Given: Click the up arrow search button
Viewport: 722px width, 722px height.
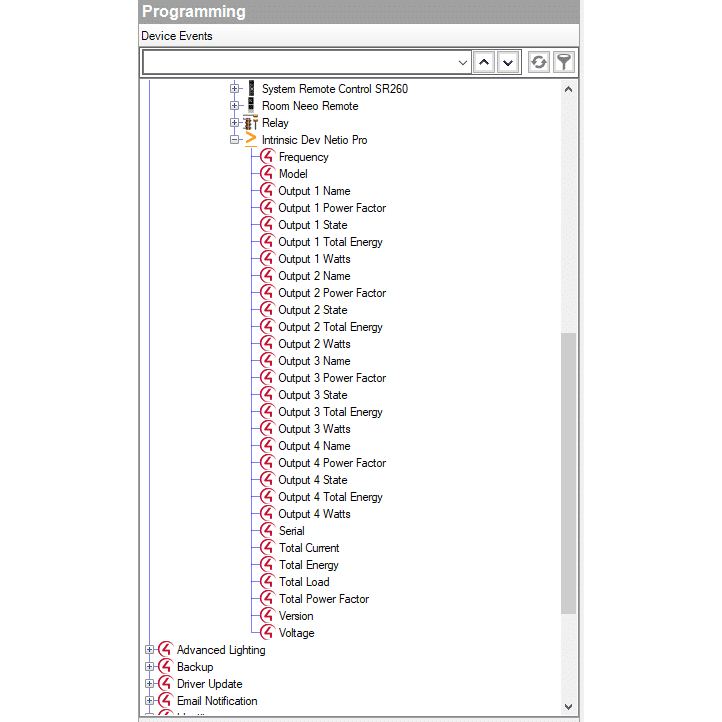Looking at the screenshot, I should click(x=484, y=62).
